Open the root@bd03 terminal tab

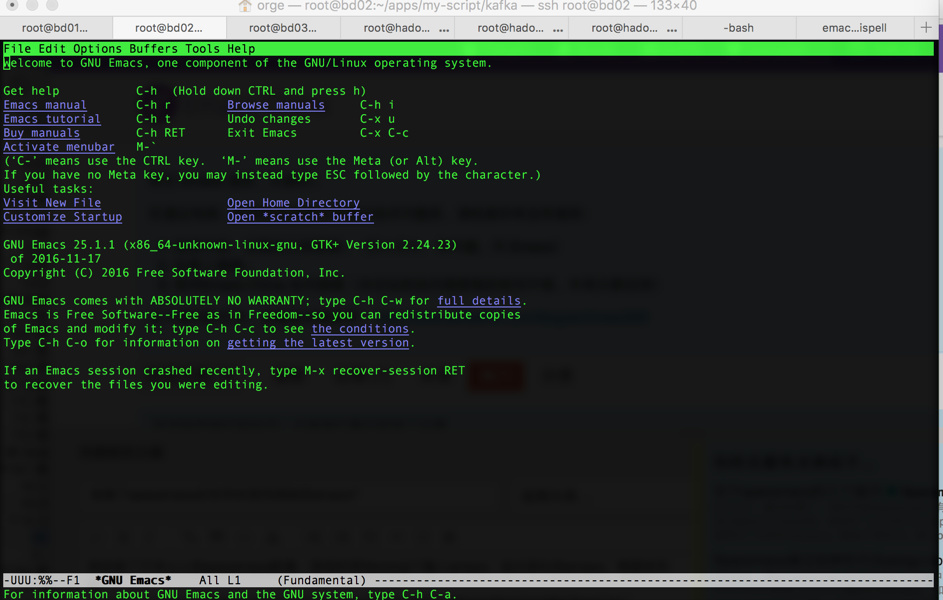pyautogui.click(x=283, y=28)
